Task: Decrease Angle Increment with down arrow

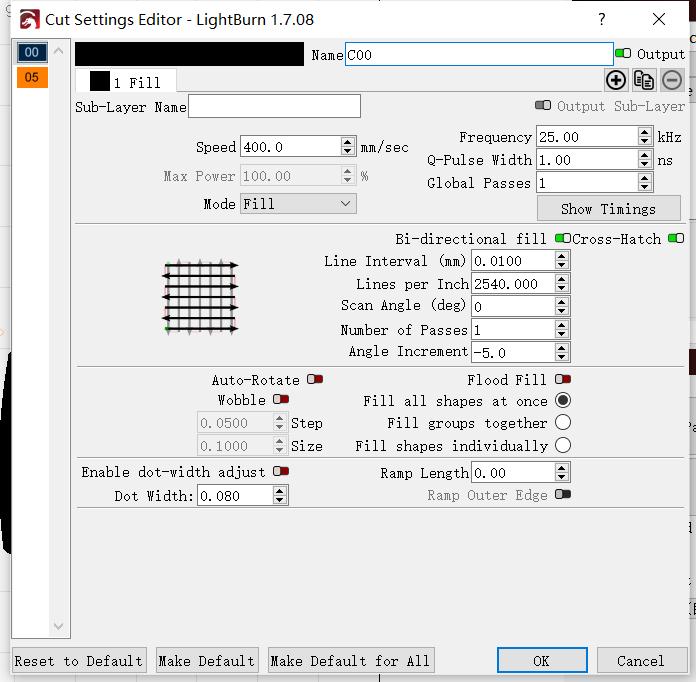Action: 561,357
